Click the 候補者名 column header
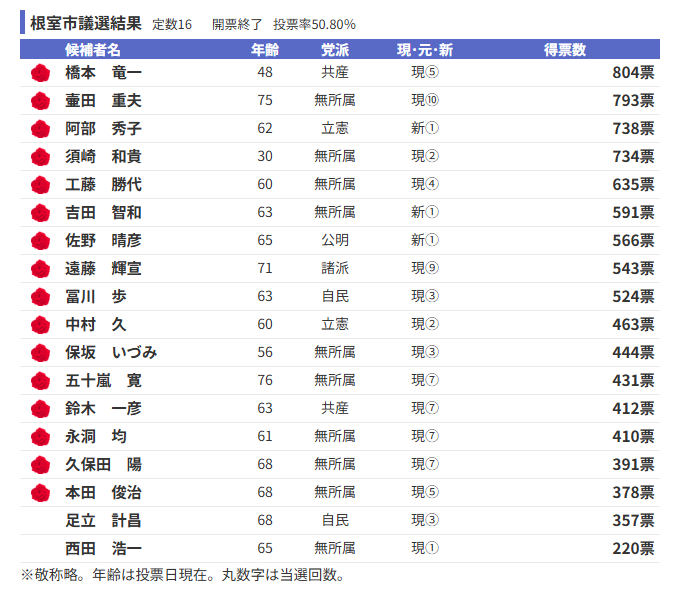Screen dimensions: 675x591 (x=93, y=50)
